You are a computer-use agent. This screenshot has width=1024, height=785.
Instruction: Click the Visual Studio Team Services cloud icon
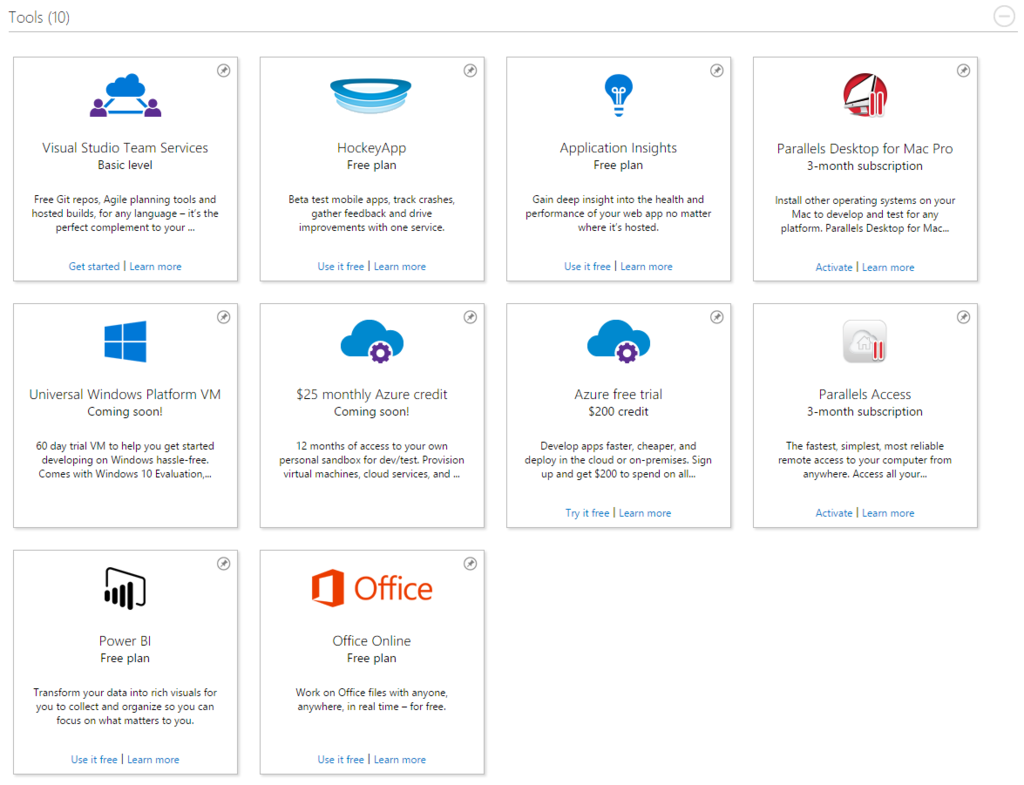coord(125,95)
